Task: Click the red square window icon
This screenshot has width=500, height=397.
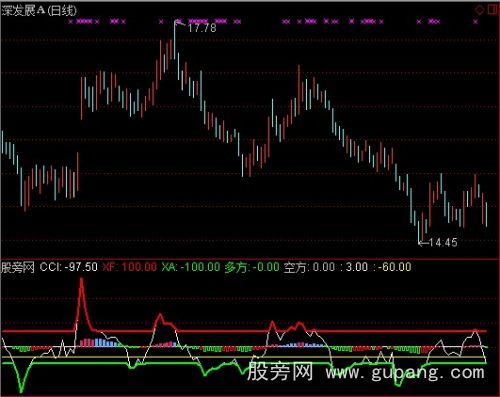Action: 493,9
